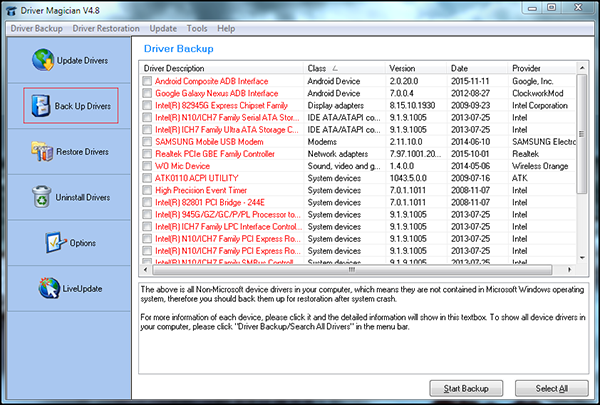This screenshot has width=600, height=405.
Task: Sort by Driver Description column header
Action: point(221,68)
